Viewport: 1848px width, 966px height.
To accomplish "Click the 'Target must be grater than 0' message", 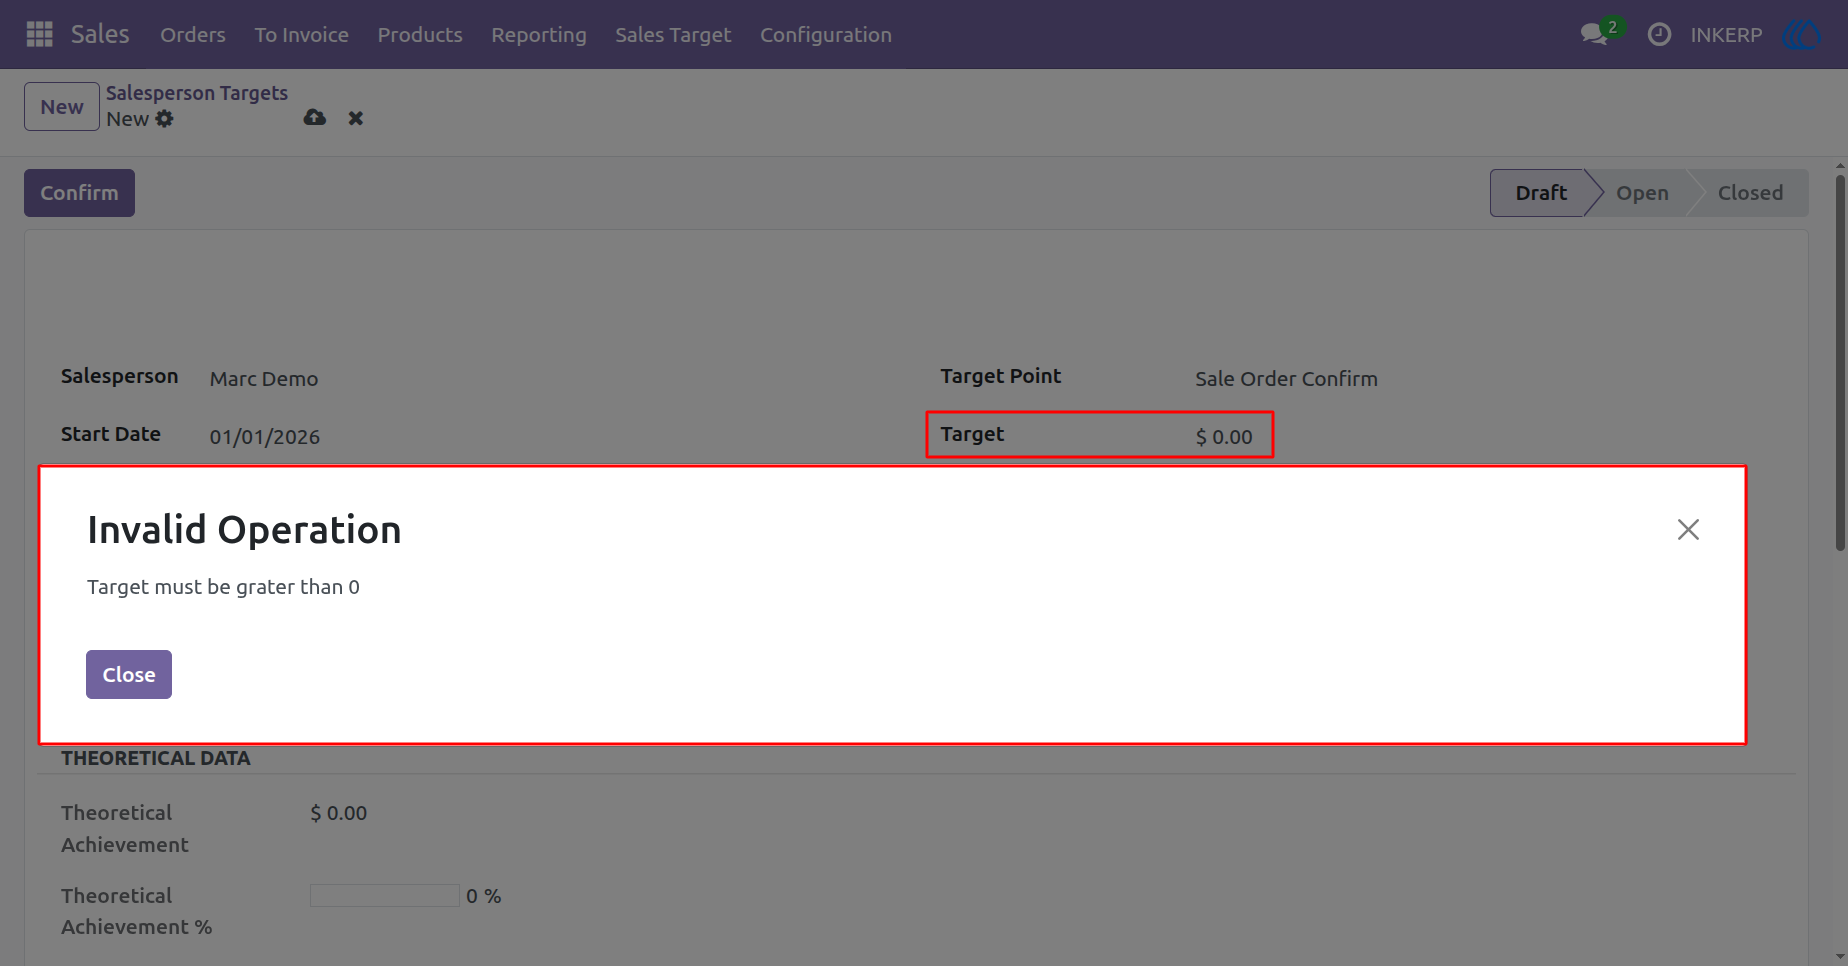I will (223, 587).
